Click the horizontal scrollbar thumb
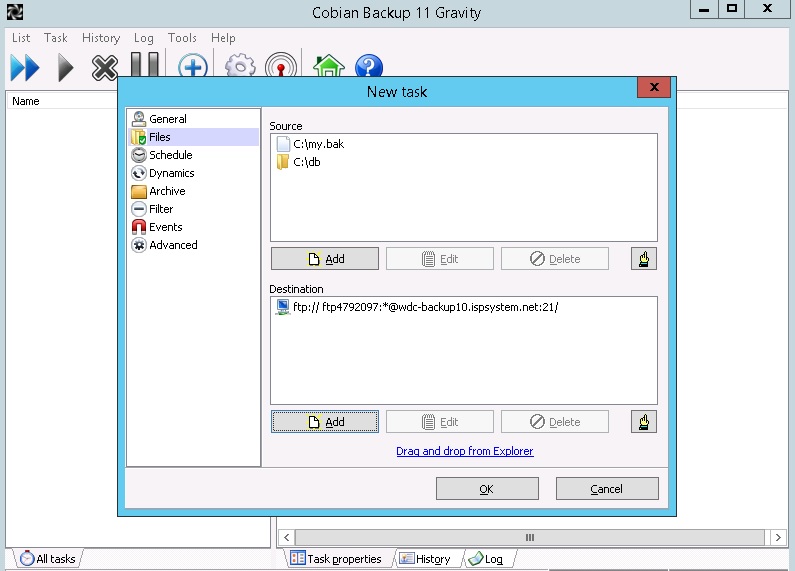The width and height of the screenshot is (795, 571). (x=529, y=537)
